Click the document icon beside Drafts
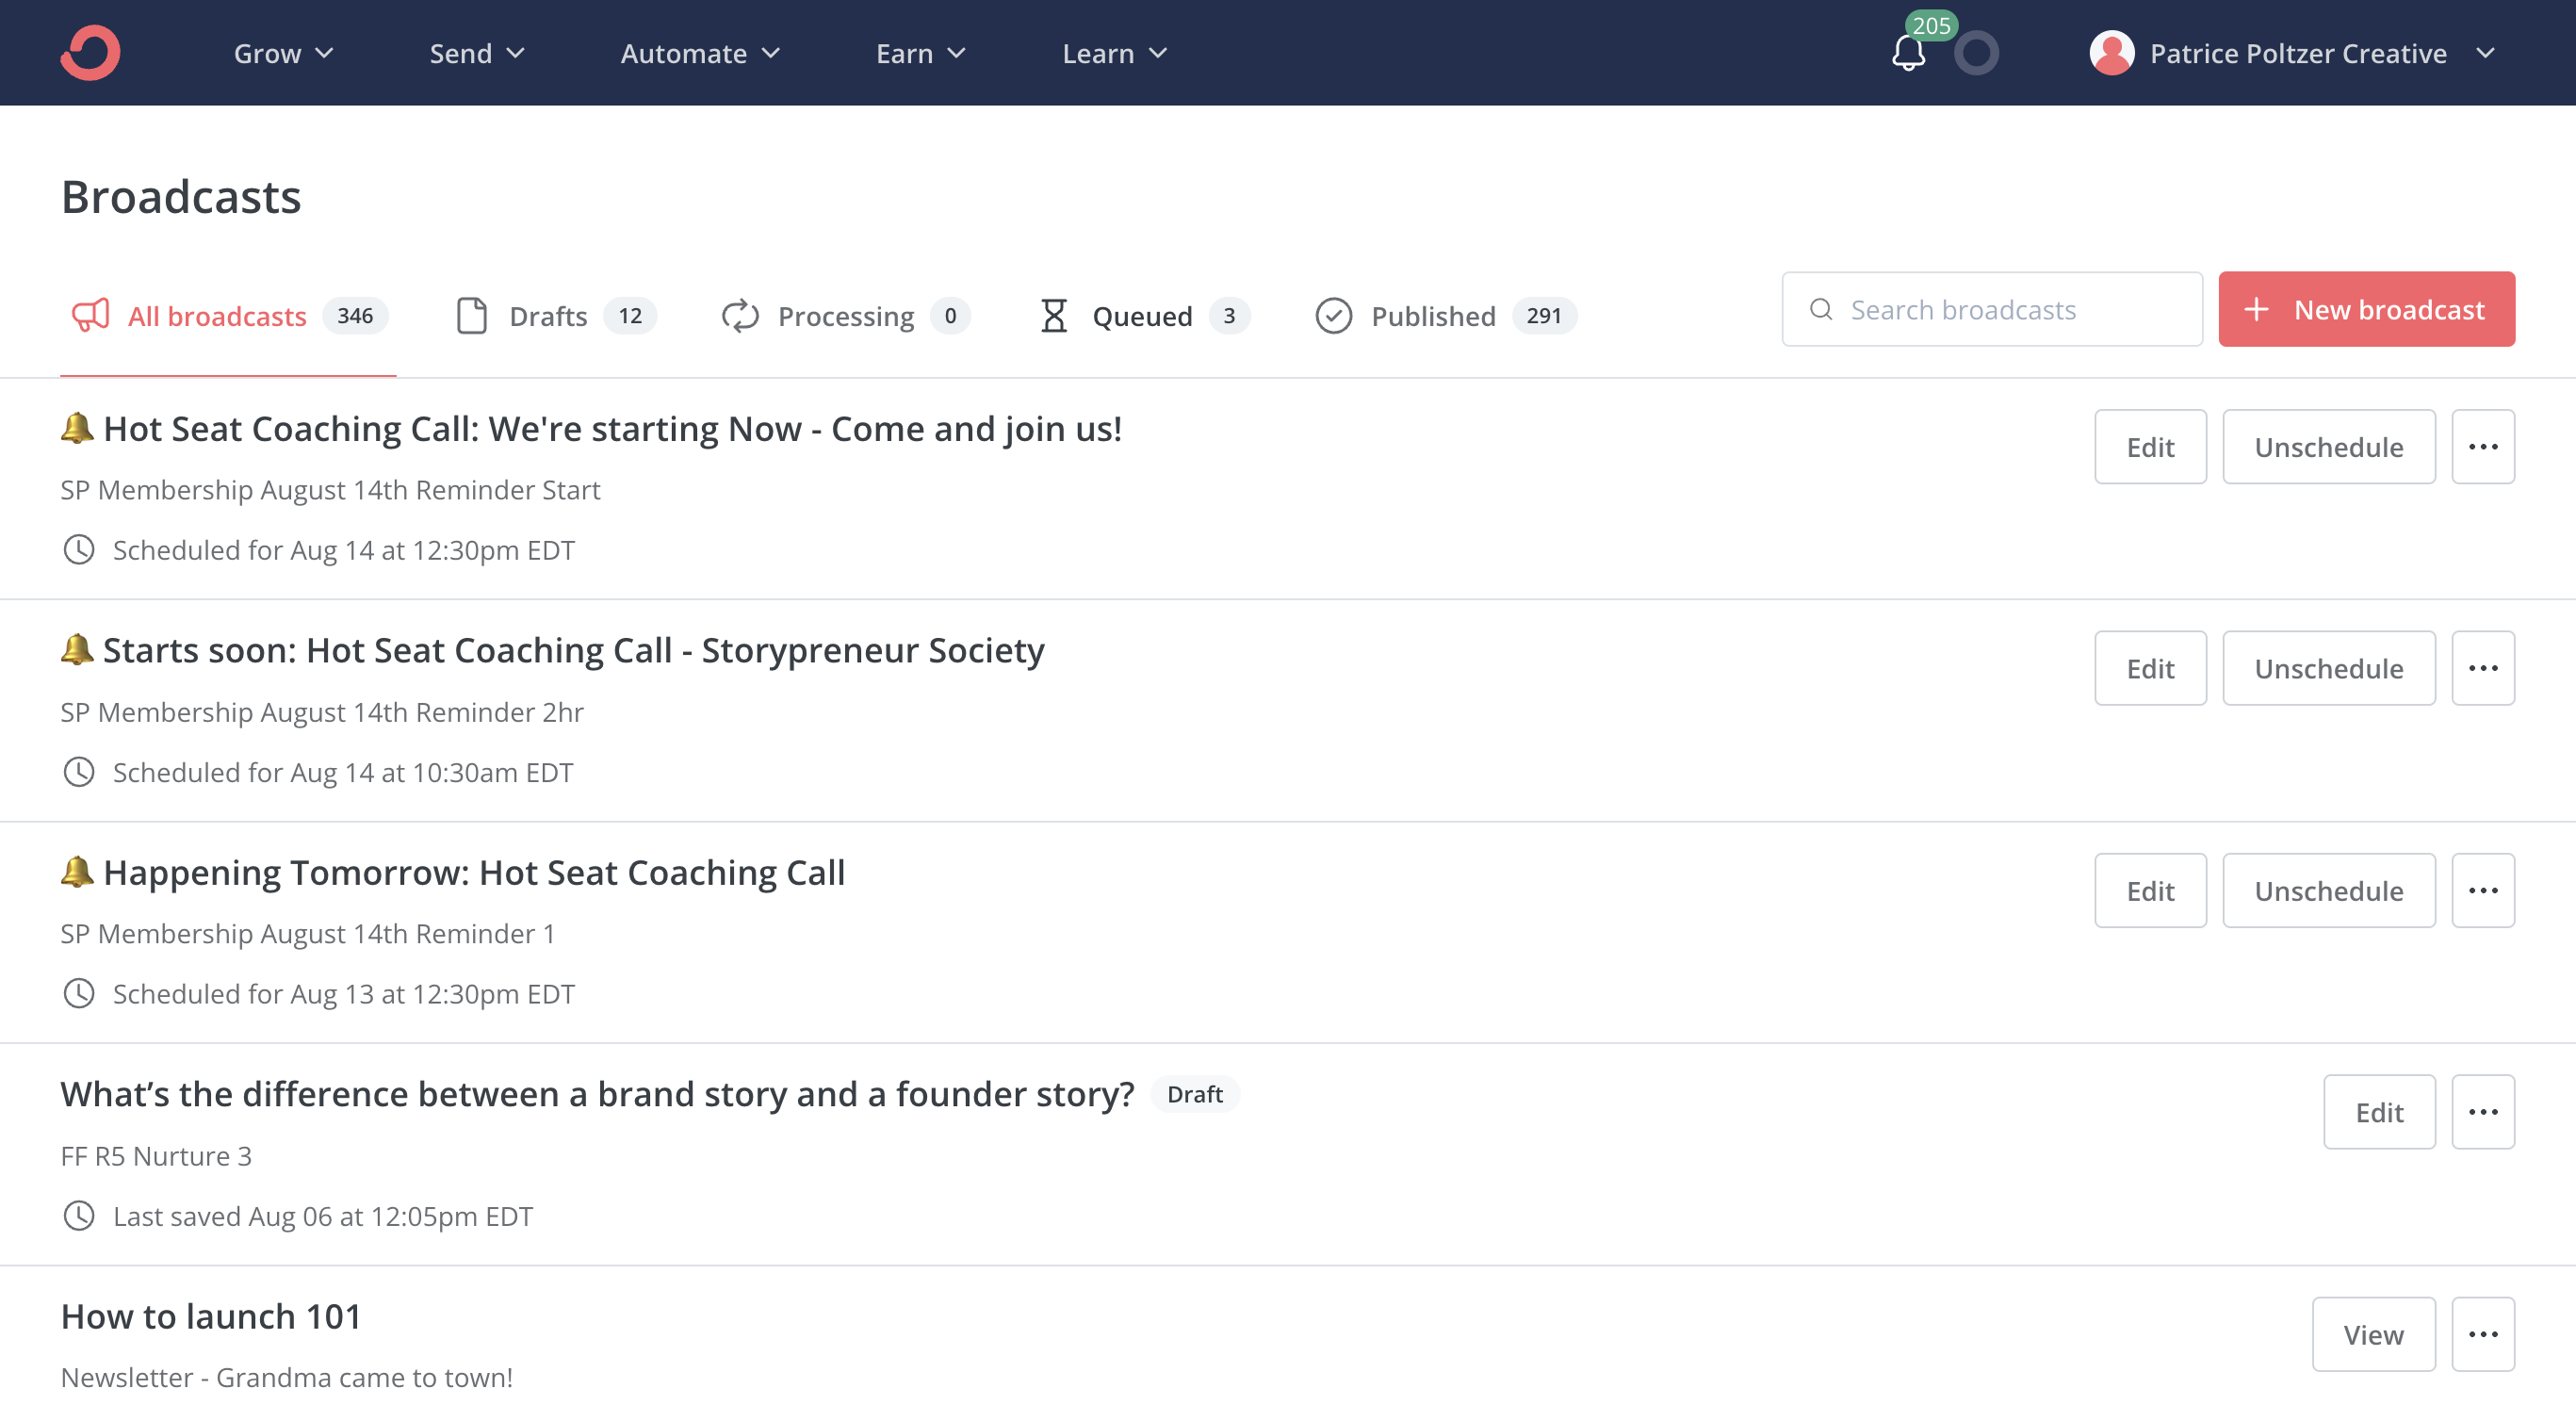The width and height of the screenshot is (2576, 1421). (472, 316)
